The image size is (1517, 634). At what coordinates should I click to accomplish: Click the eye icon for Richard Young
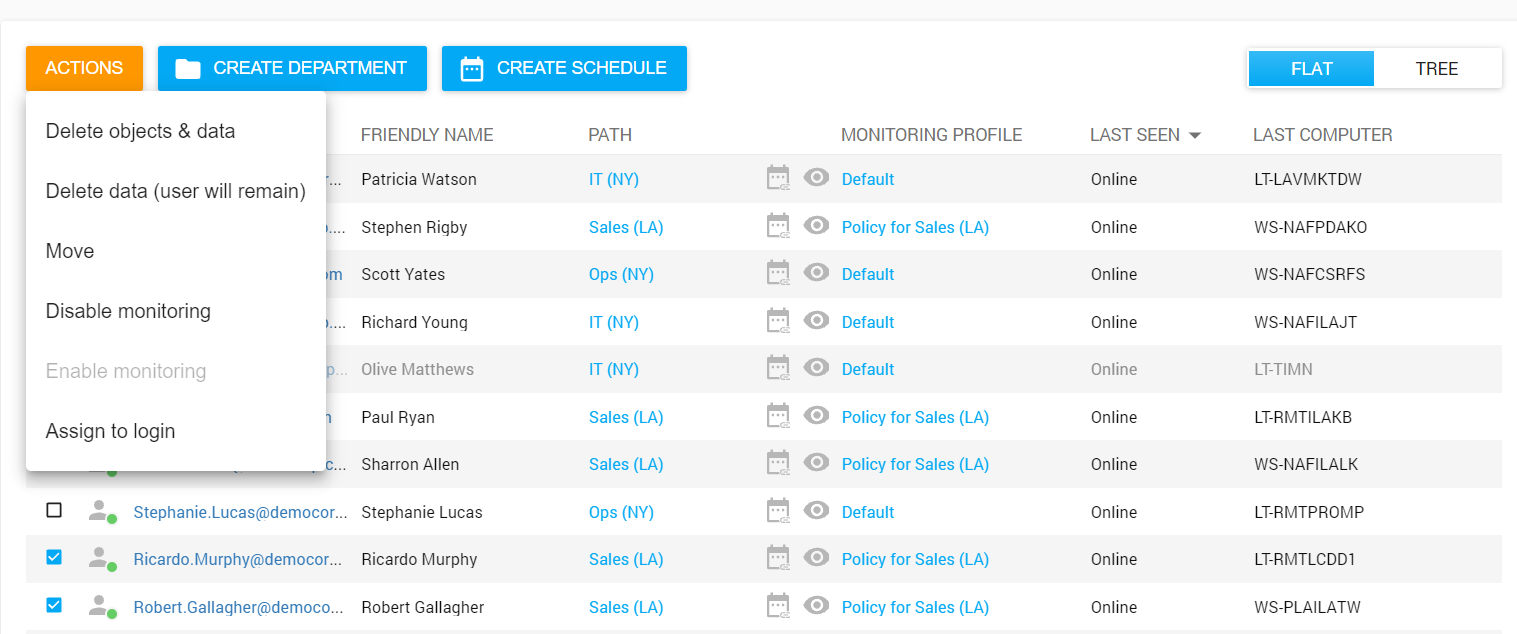817,321
